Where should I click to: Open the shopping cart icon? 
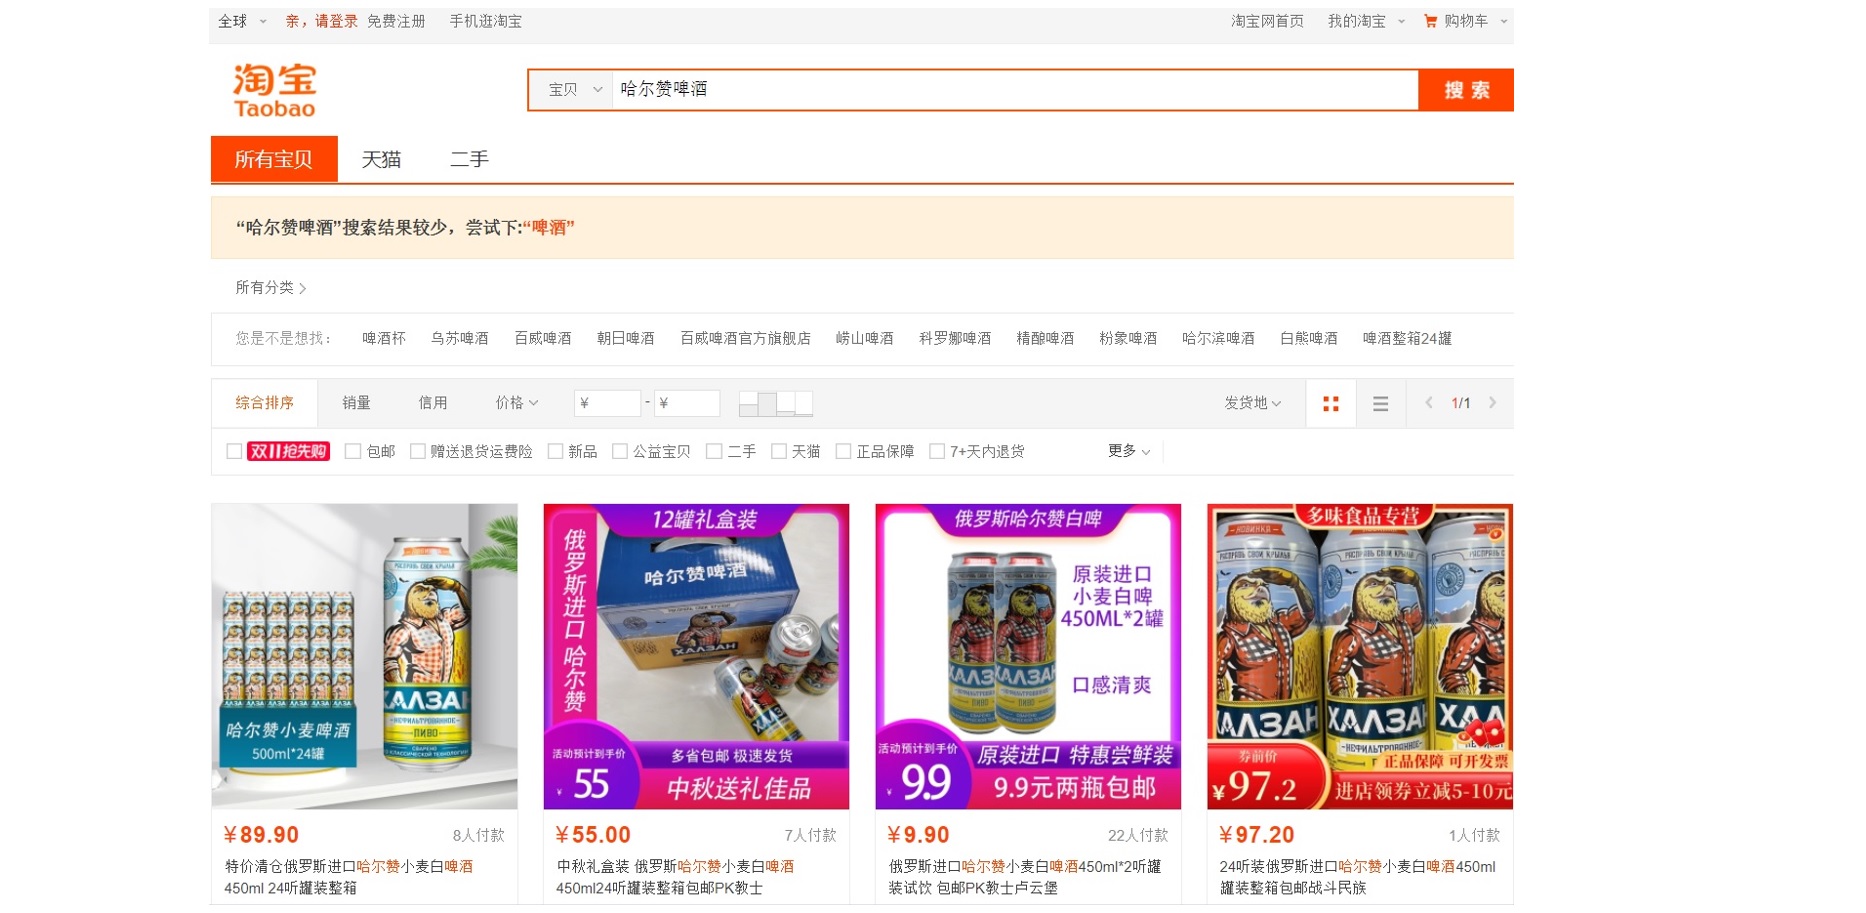coord(1430,21)
